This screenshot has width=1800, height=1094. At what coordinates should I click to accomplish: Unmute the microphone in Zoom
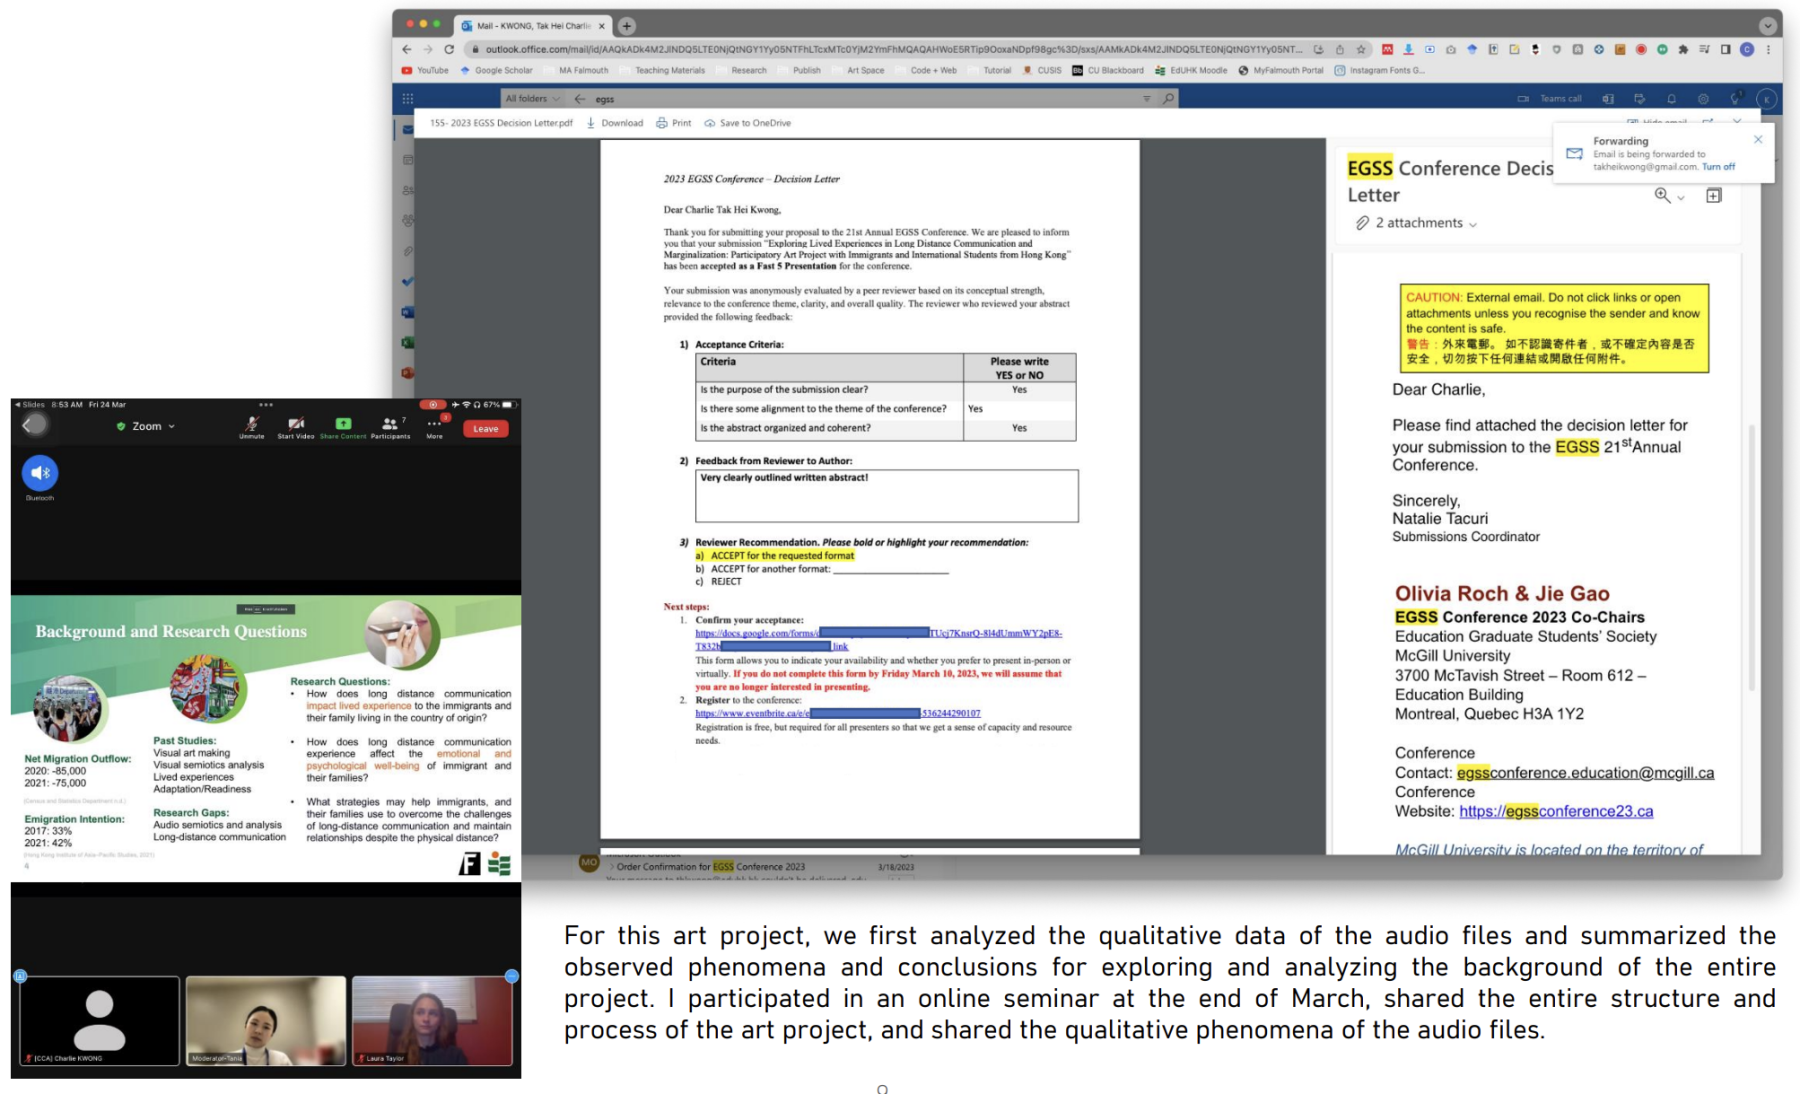pos(252,426)
